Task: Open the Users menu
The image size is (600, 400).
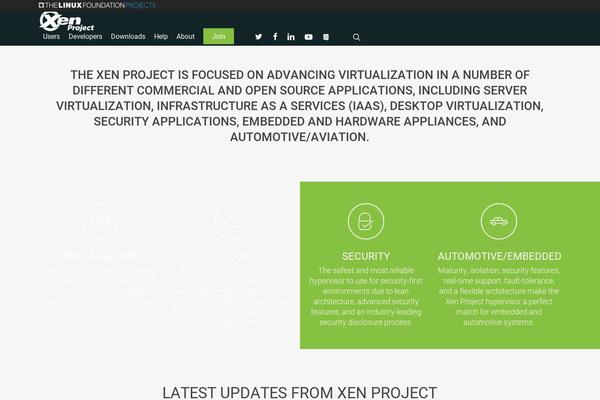Action: [51, 36]
